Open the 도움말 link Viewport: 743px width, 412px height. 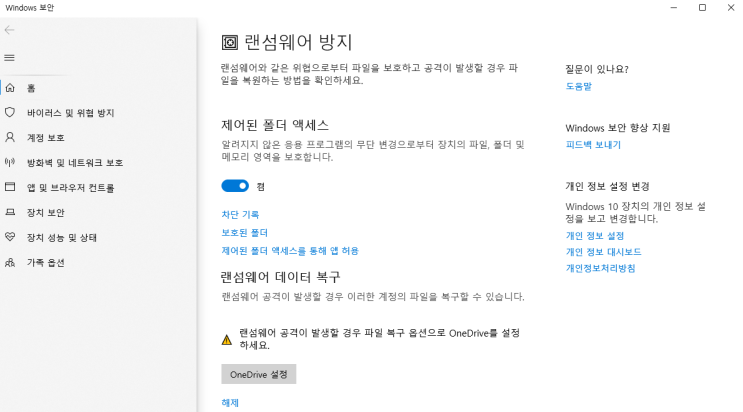[579, 86]
